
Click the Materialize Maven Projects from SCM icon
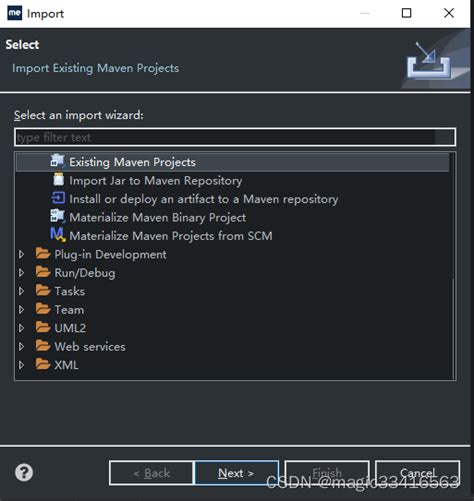click(x=58, y=235)
